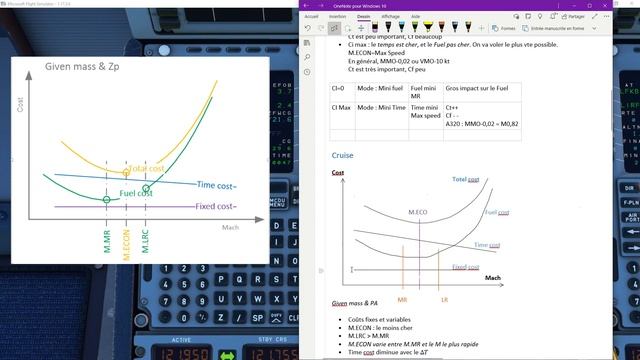Click MCDU letter key R
The height and width of the screenshot is (360, 640).
pyautogui.click(x=258, y=280)
